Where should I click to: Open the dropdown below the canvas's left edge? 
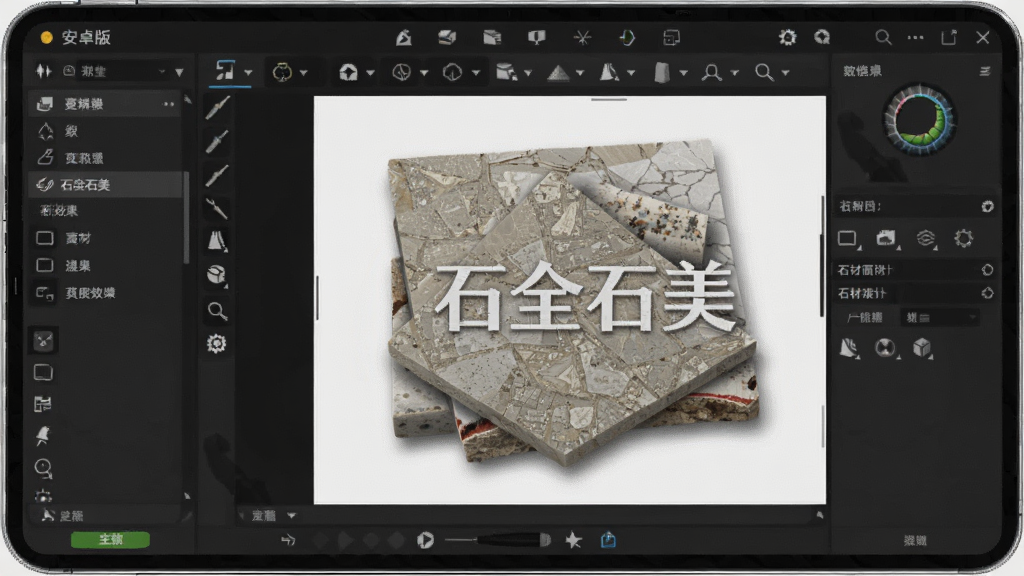click(x=272, y=516)
